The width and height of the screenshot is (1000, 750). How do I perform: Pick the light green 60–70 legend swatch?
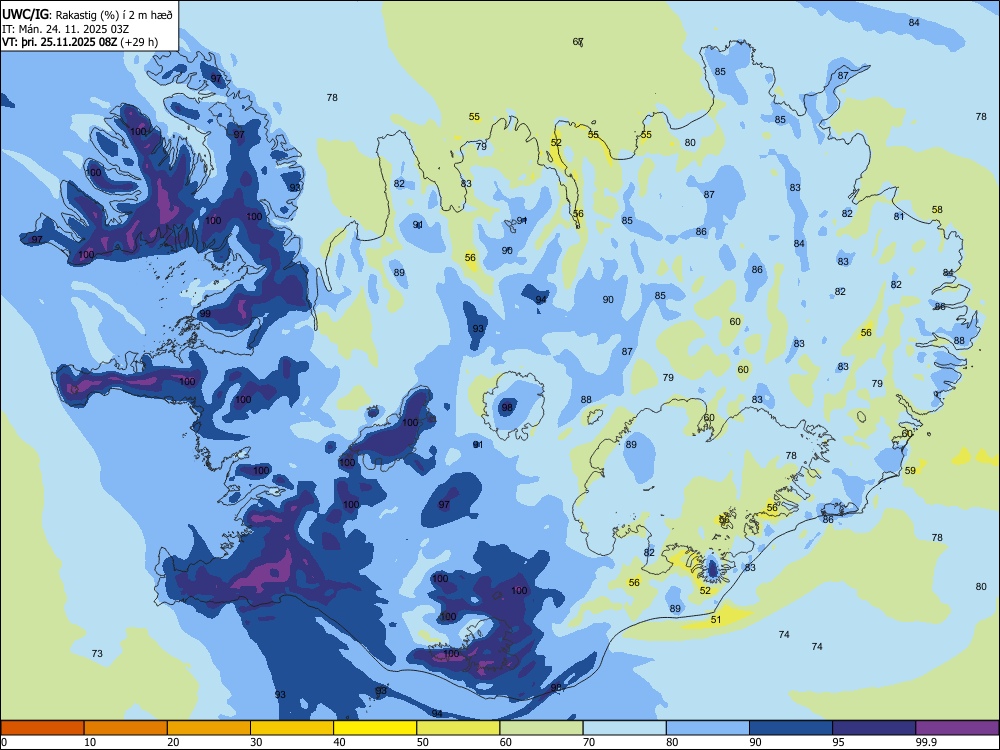tap(541, 728)
